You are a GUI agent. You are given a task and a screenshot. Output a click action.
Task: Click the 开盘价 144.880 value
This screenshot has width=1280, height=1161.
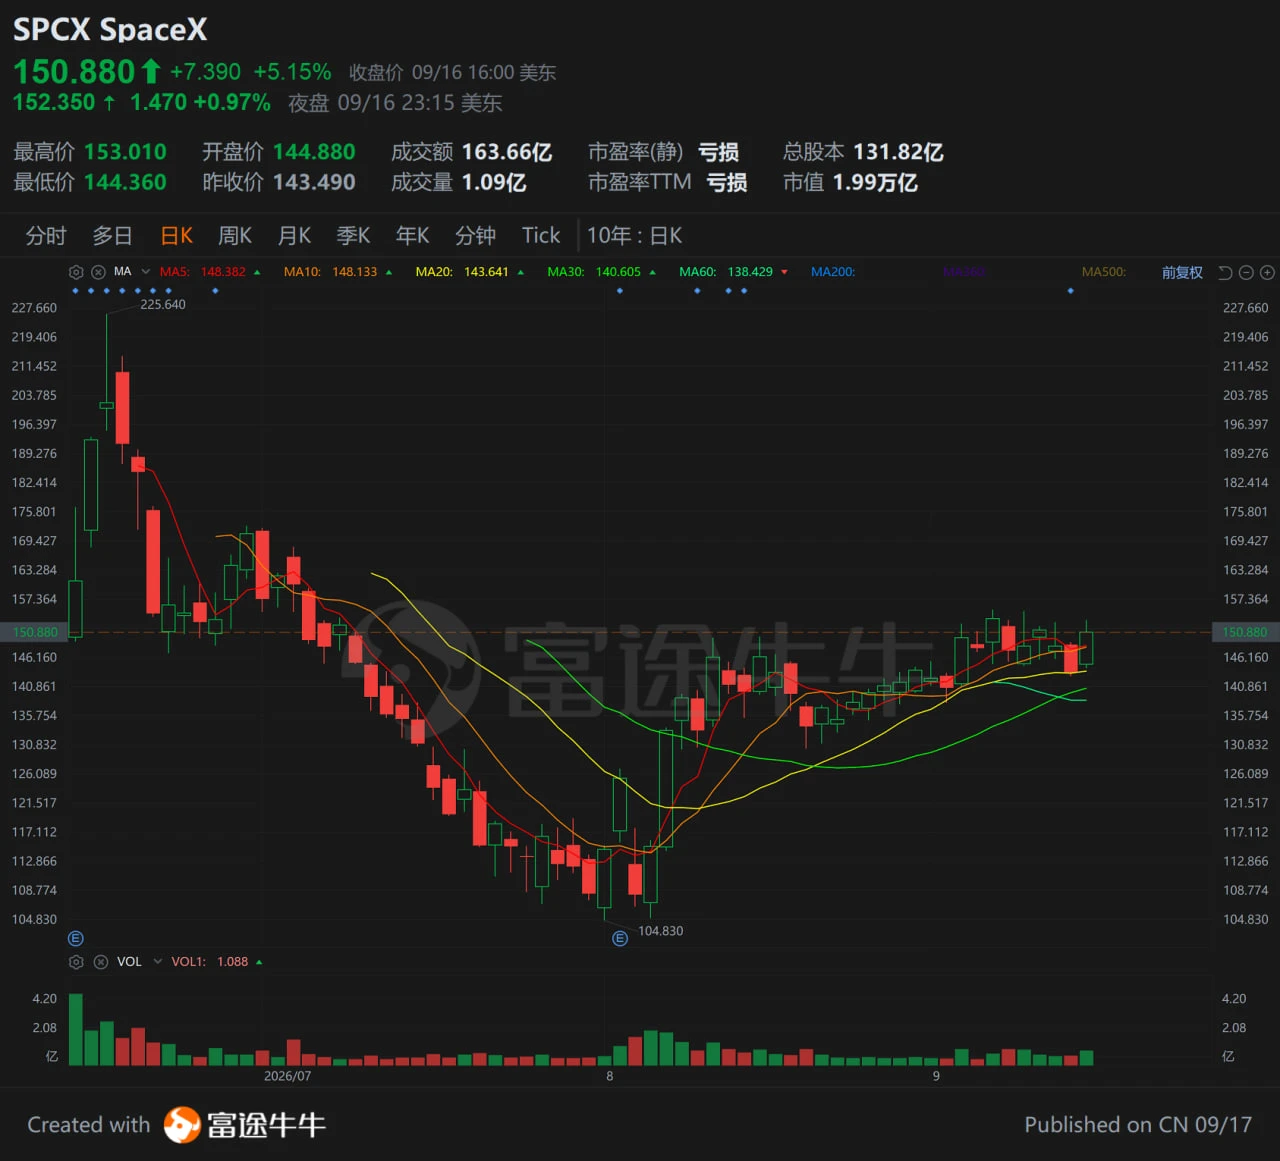(314, 152)
